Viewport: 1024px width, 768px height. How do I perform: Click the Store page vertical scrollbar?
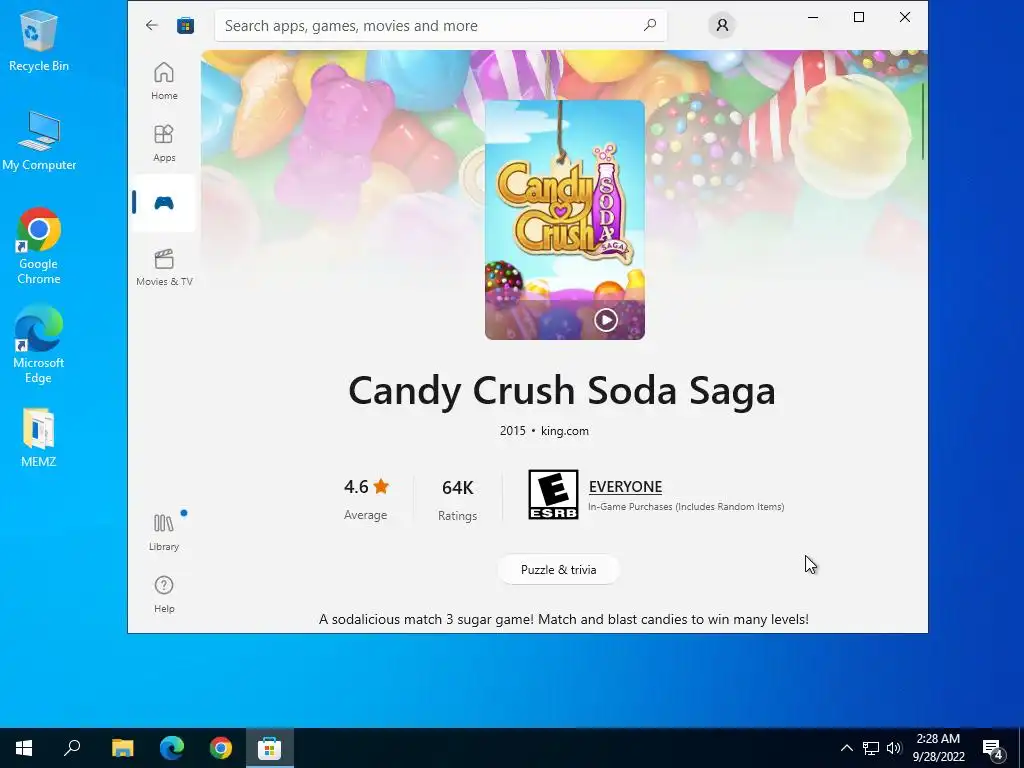pyautogui.click(x=923, y=121)
